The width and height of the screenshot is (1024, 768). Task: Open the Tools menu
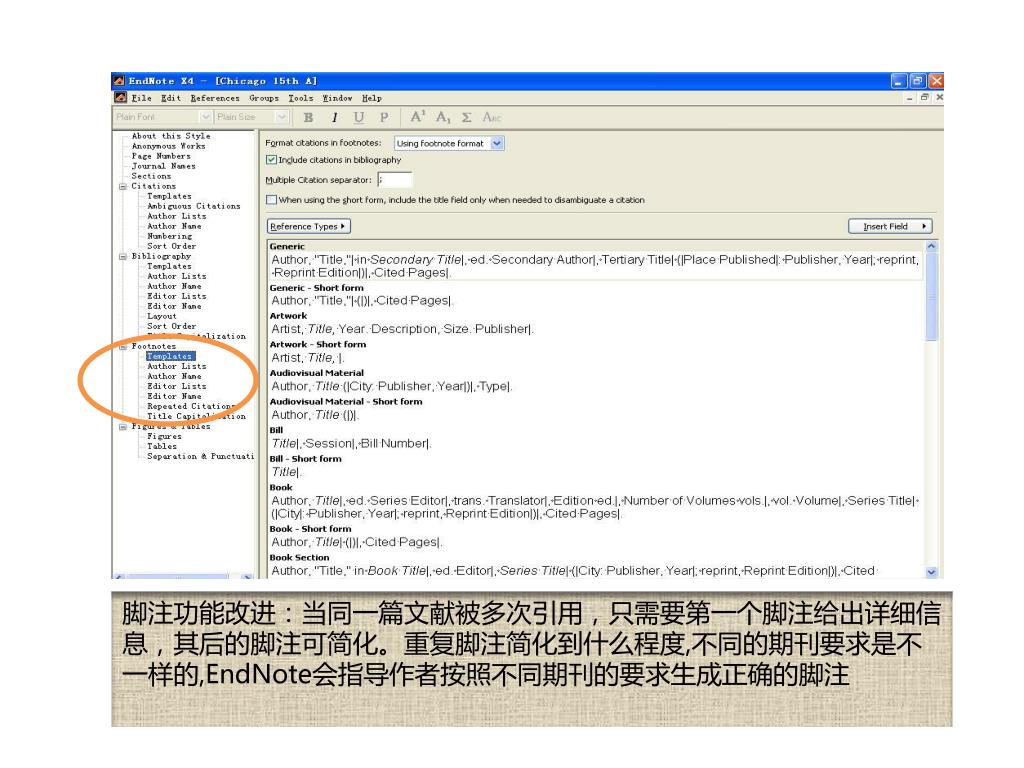click(x=301, y=98)
